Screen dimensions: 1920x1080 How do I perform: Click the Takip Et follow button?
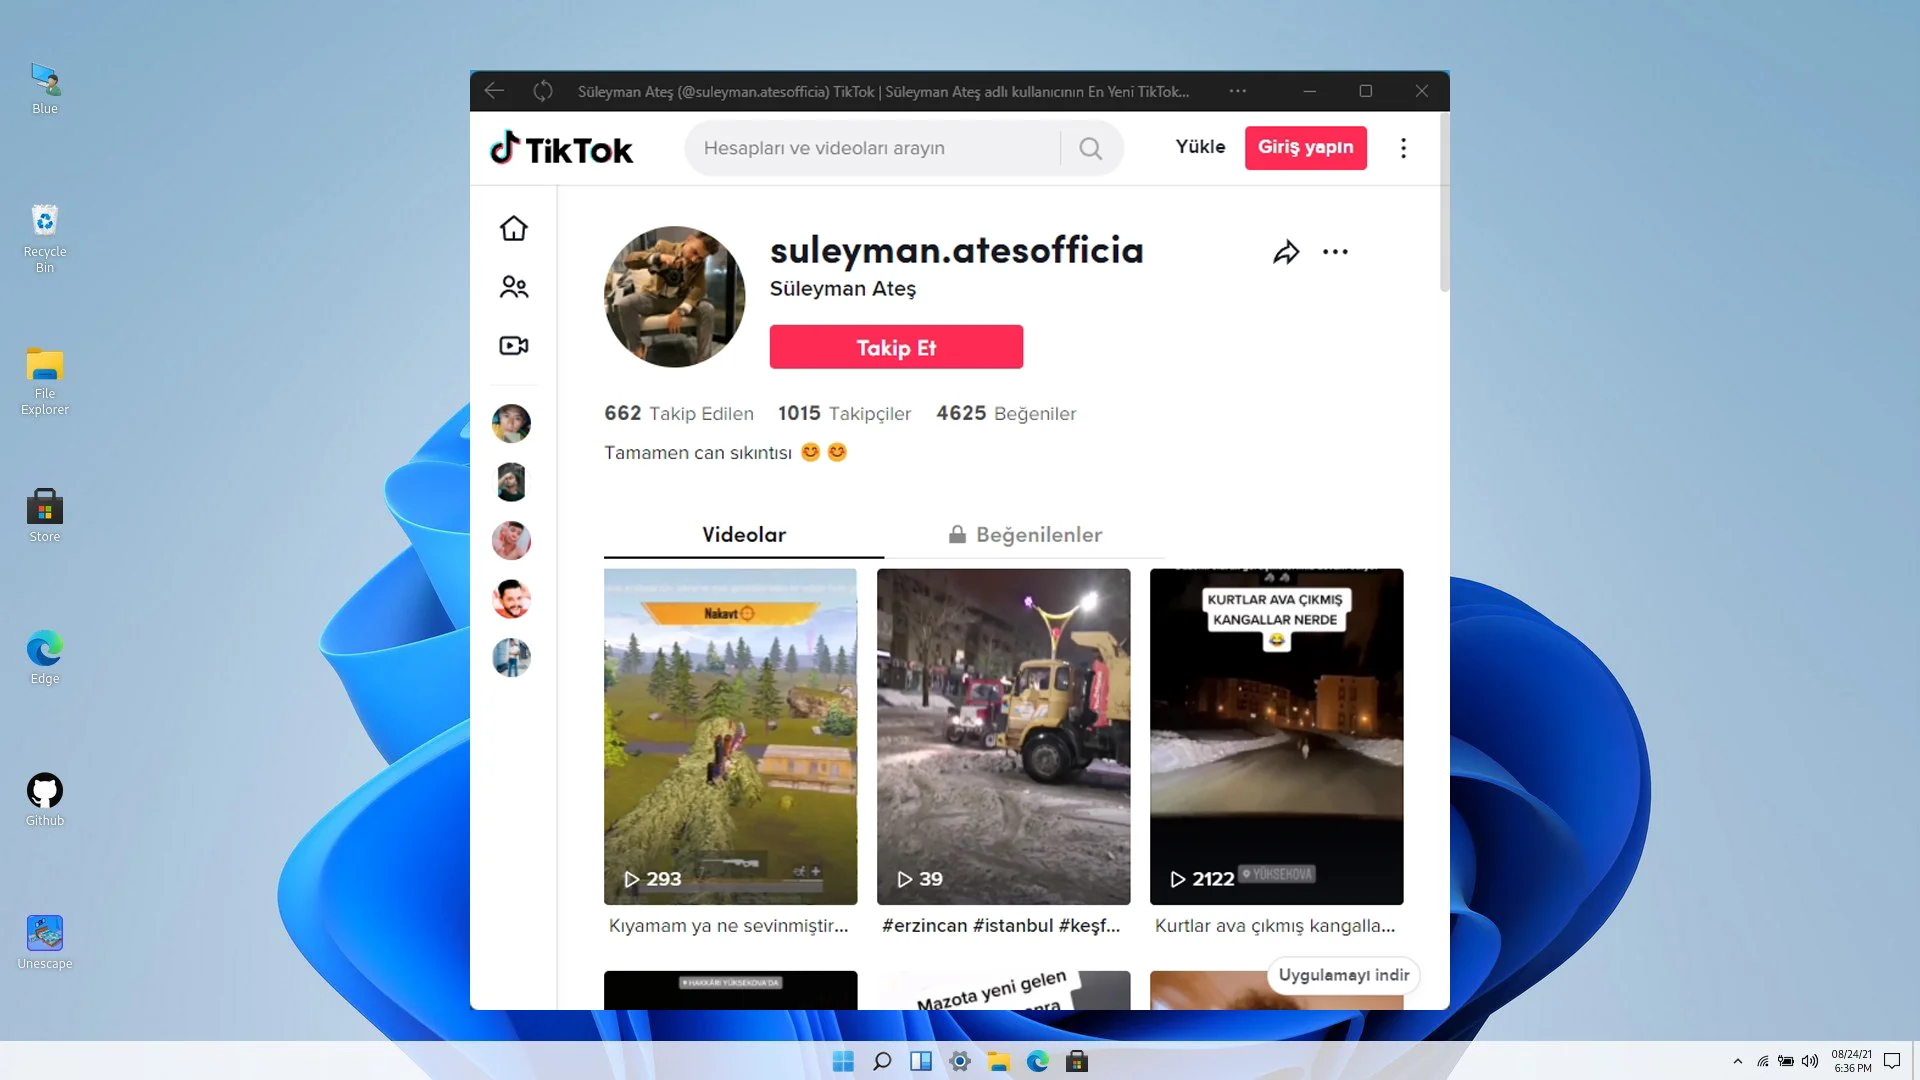(896, 347)
